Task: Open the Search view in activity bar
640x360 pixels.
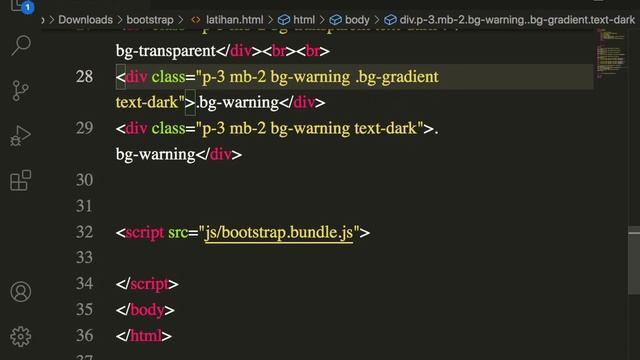Action: [x=21, y=45]
